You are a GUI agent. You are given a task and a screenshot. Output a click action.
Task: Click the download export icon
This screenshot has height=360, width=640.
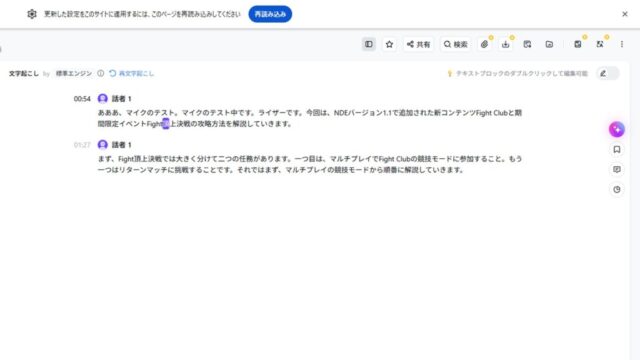506,44
